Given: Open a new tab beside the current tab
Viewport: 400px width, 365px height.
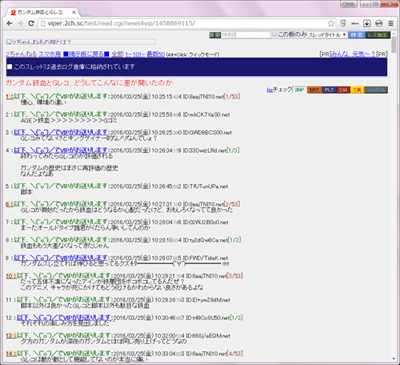Looking at the screenshot, I should [86, 13].
